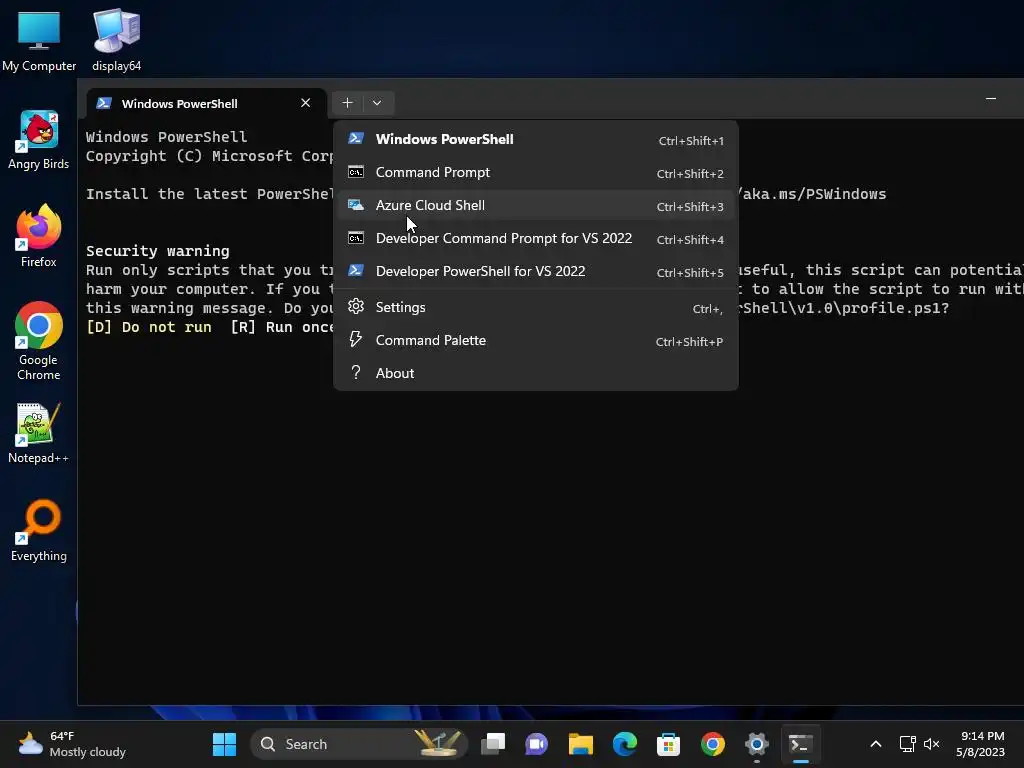Select the display64 desktop icon
The image size is (1024, 768).
pyautogui.click(x=116, y=39)
